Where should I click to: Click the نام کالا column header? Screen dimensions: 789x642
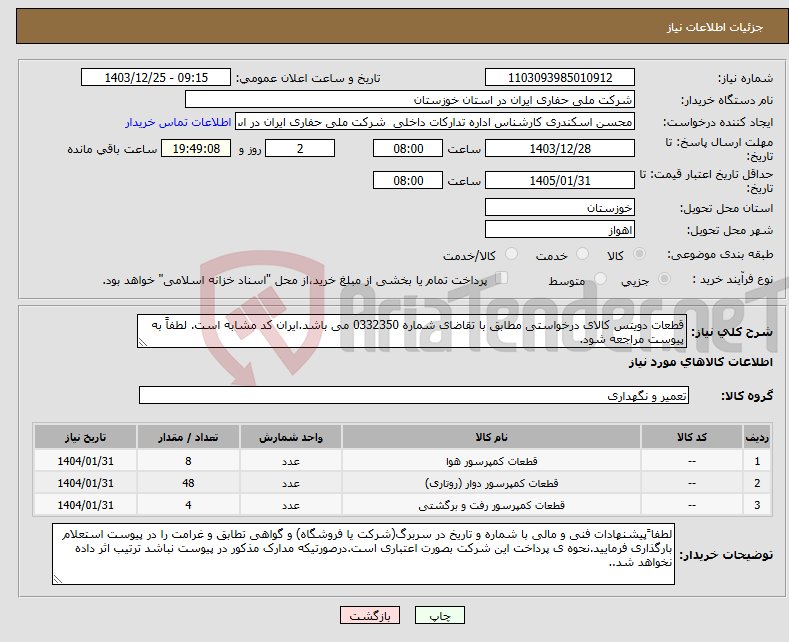pos(491,437)
